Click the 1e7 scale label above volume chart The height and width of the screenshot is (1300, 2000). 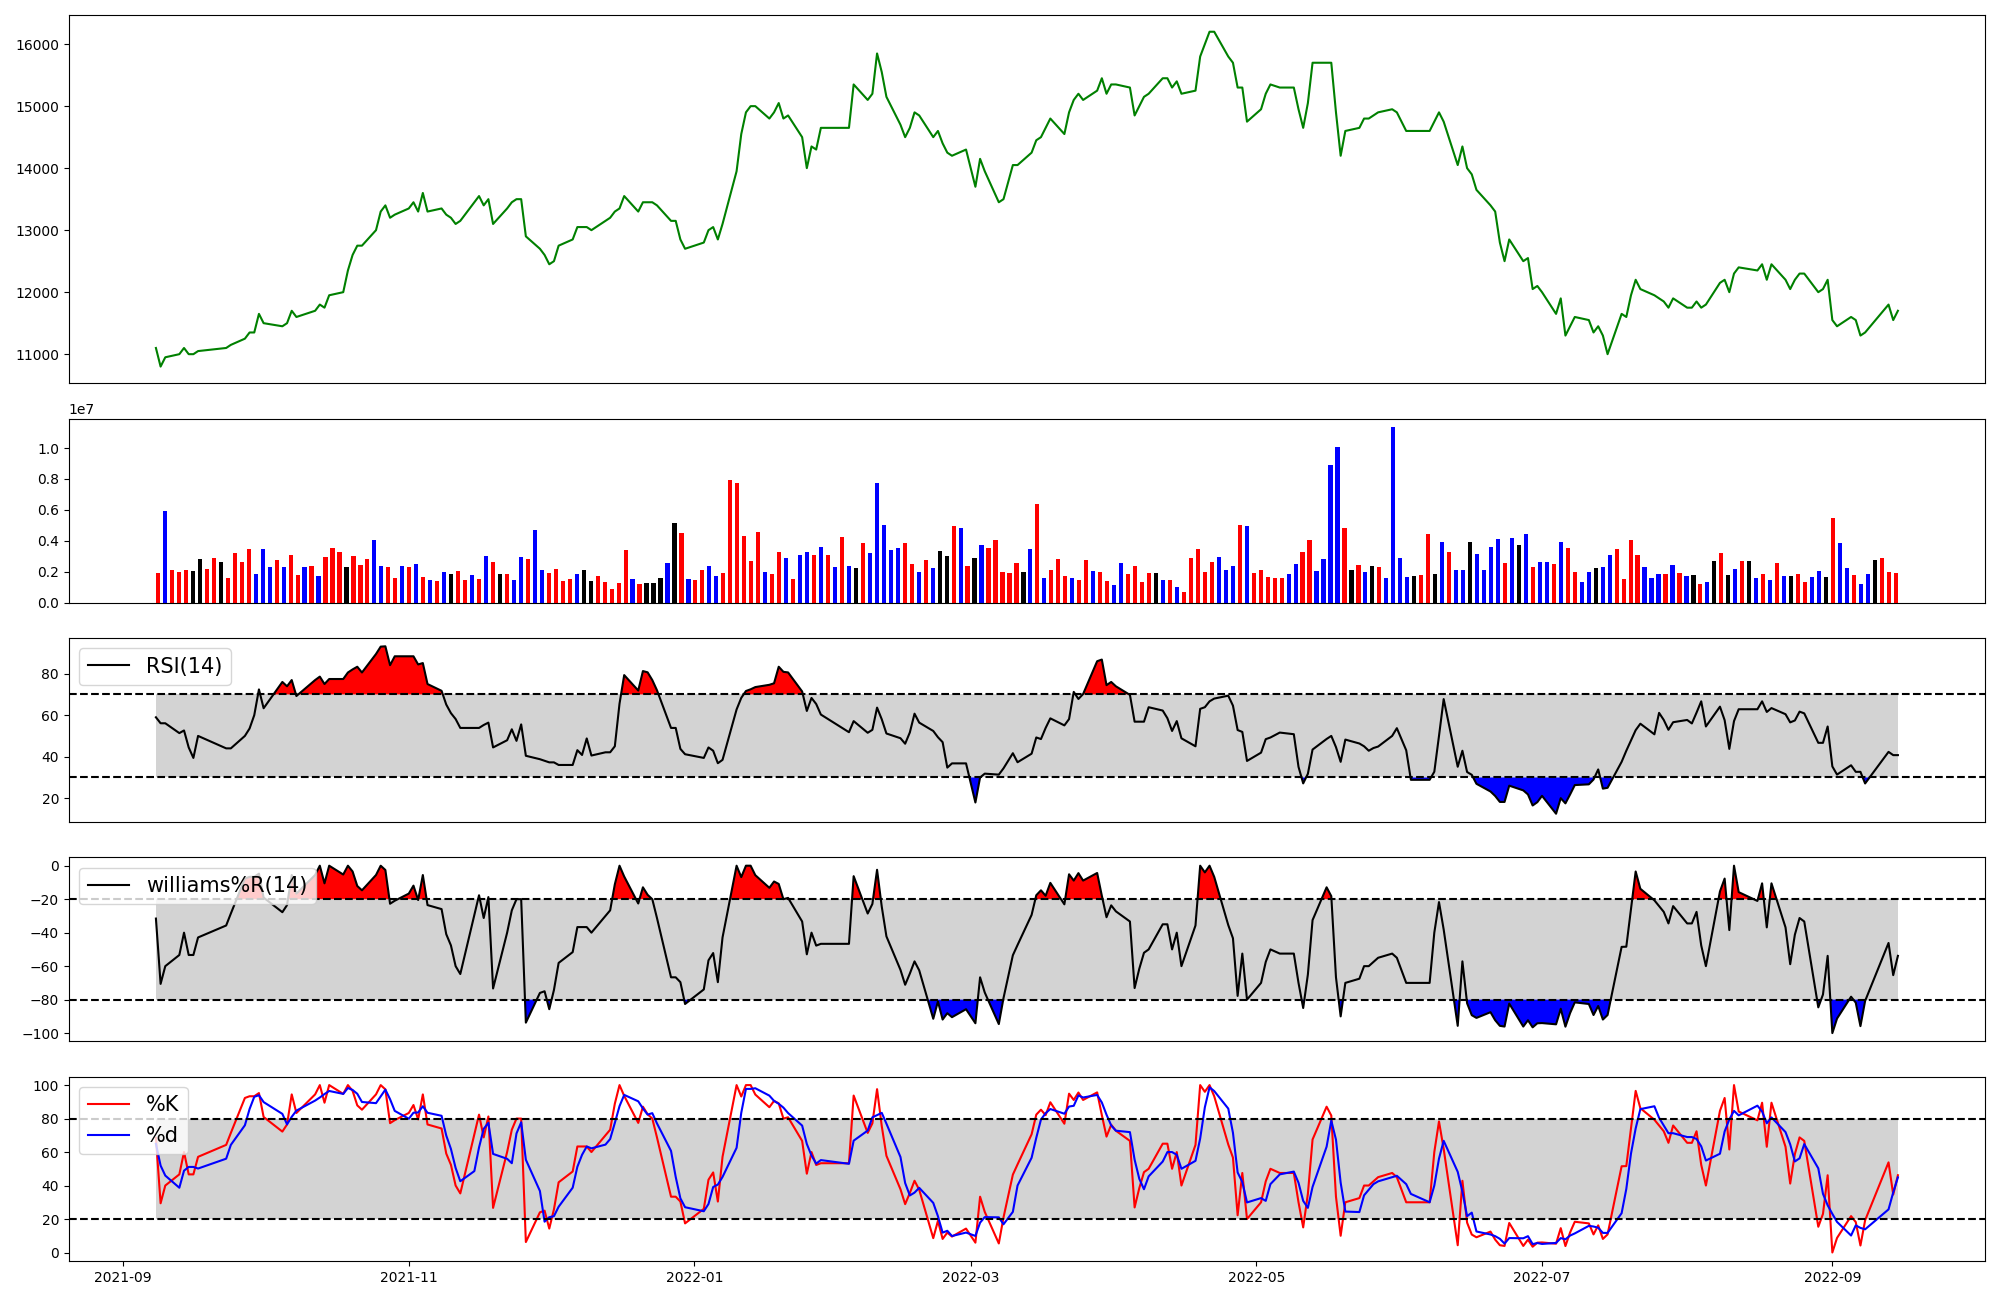coord(81,409)
